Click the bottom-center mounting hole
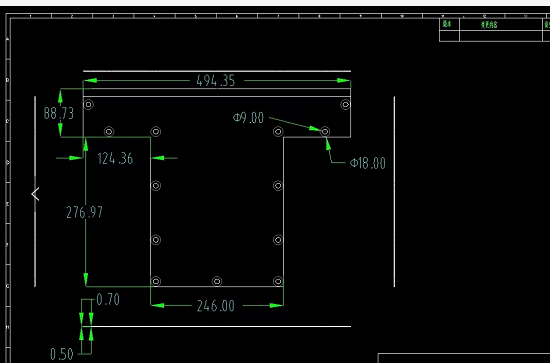550x363 pixels. click(x=217, y=281)
